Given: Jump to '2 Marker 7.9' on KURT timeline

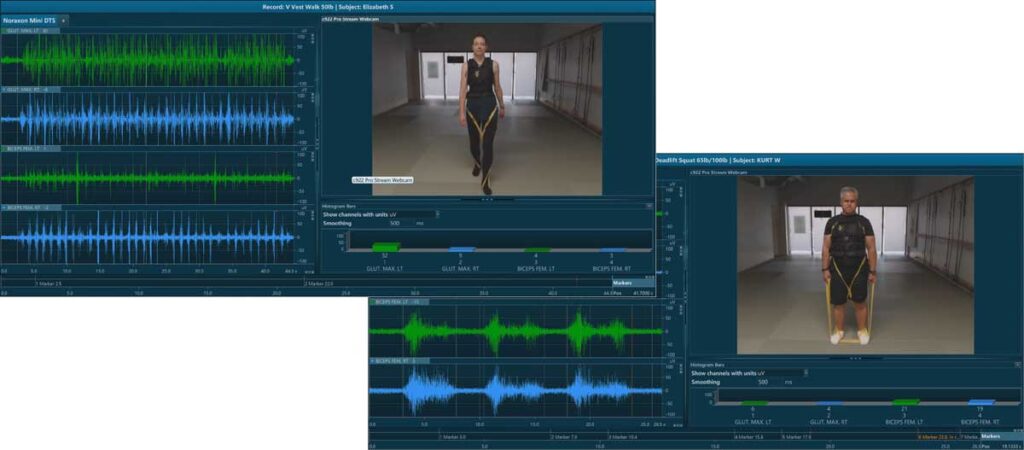Looking at the screenshot, I should click(x=564, y=436).
